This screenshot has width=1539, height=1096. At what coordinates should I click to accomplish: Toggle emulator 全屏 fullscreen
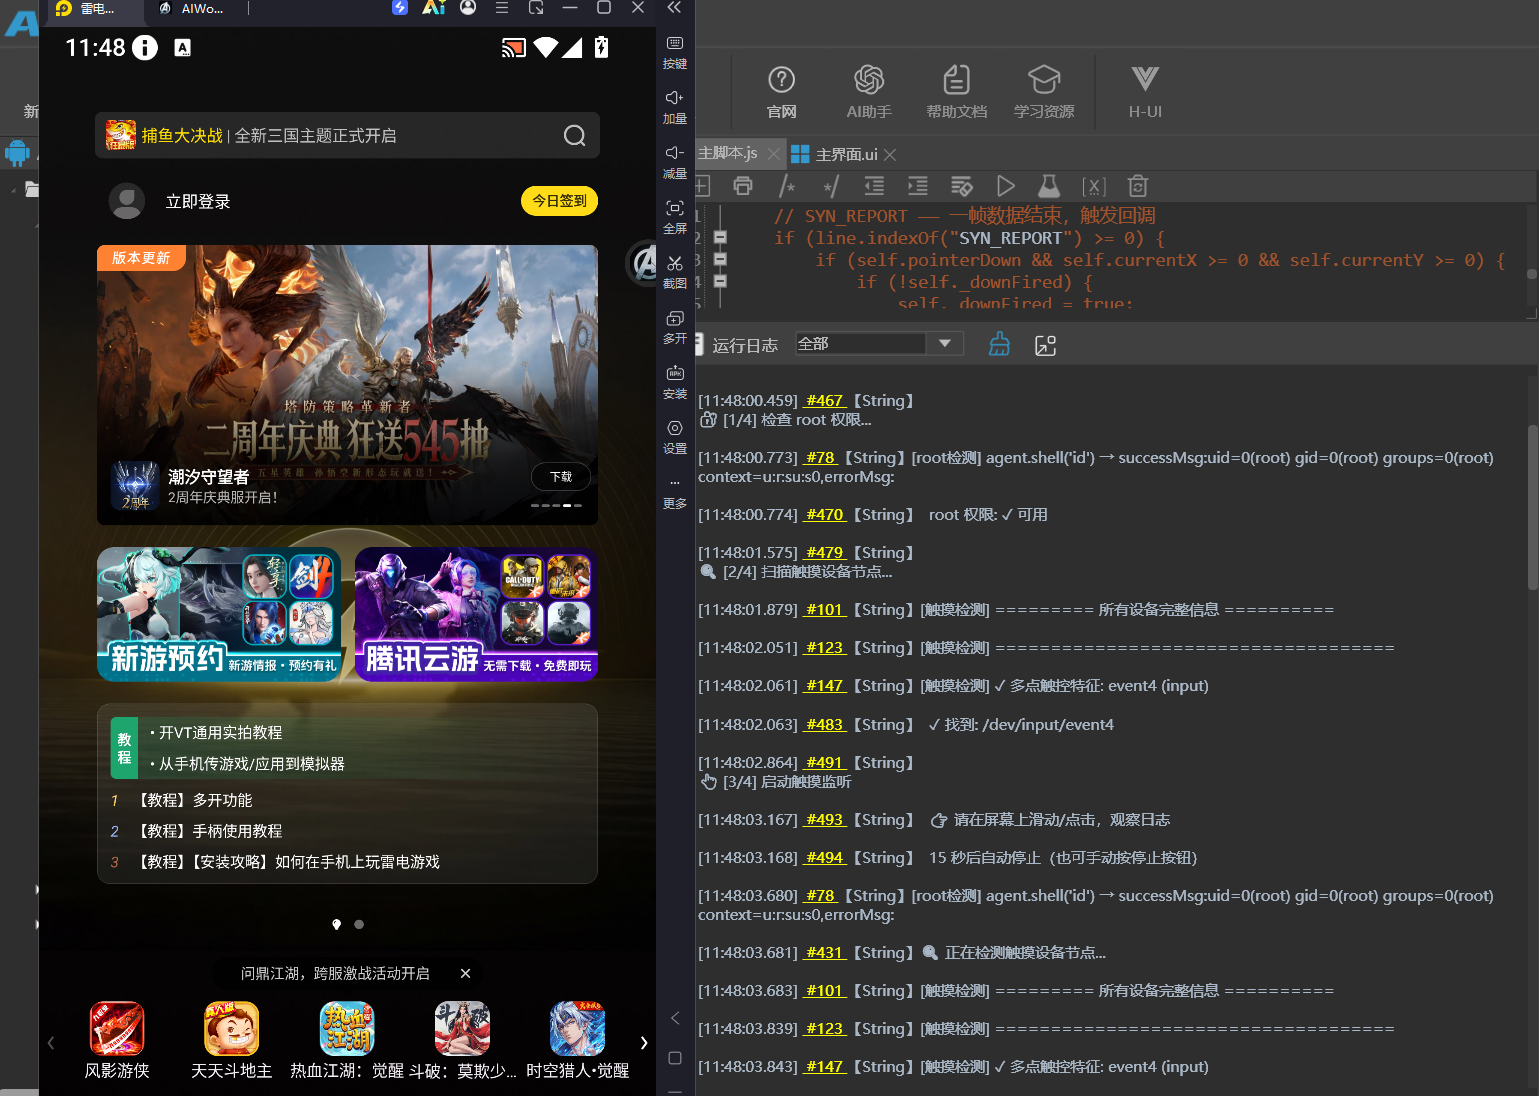click(675, 217)
